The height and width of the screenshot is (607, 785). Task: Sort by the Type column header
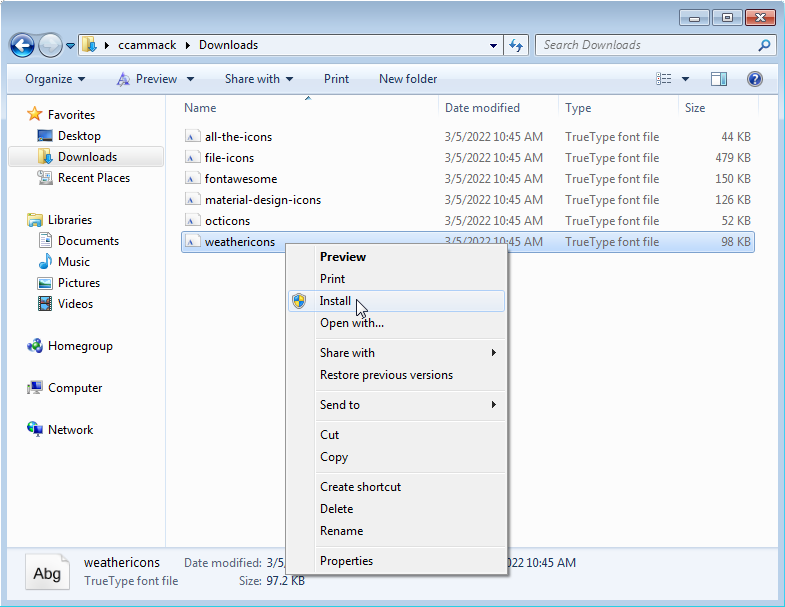coord(578,108)
